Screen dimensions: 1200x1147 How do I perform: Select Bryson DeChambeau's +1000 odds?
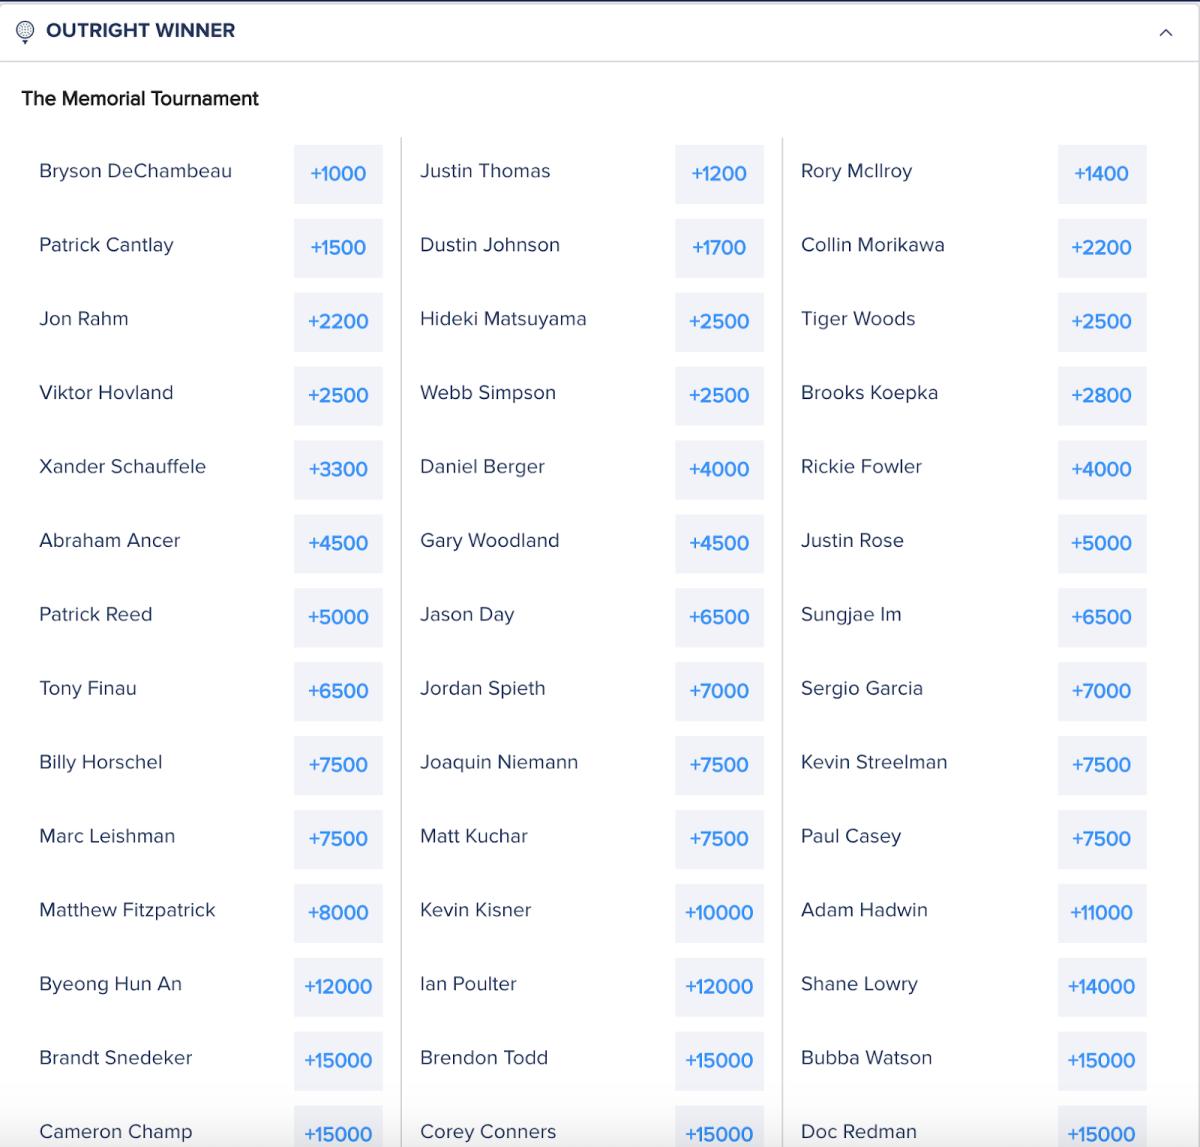[338, 174]
